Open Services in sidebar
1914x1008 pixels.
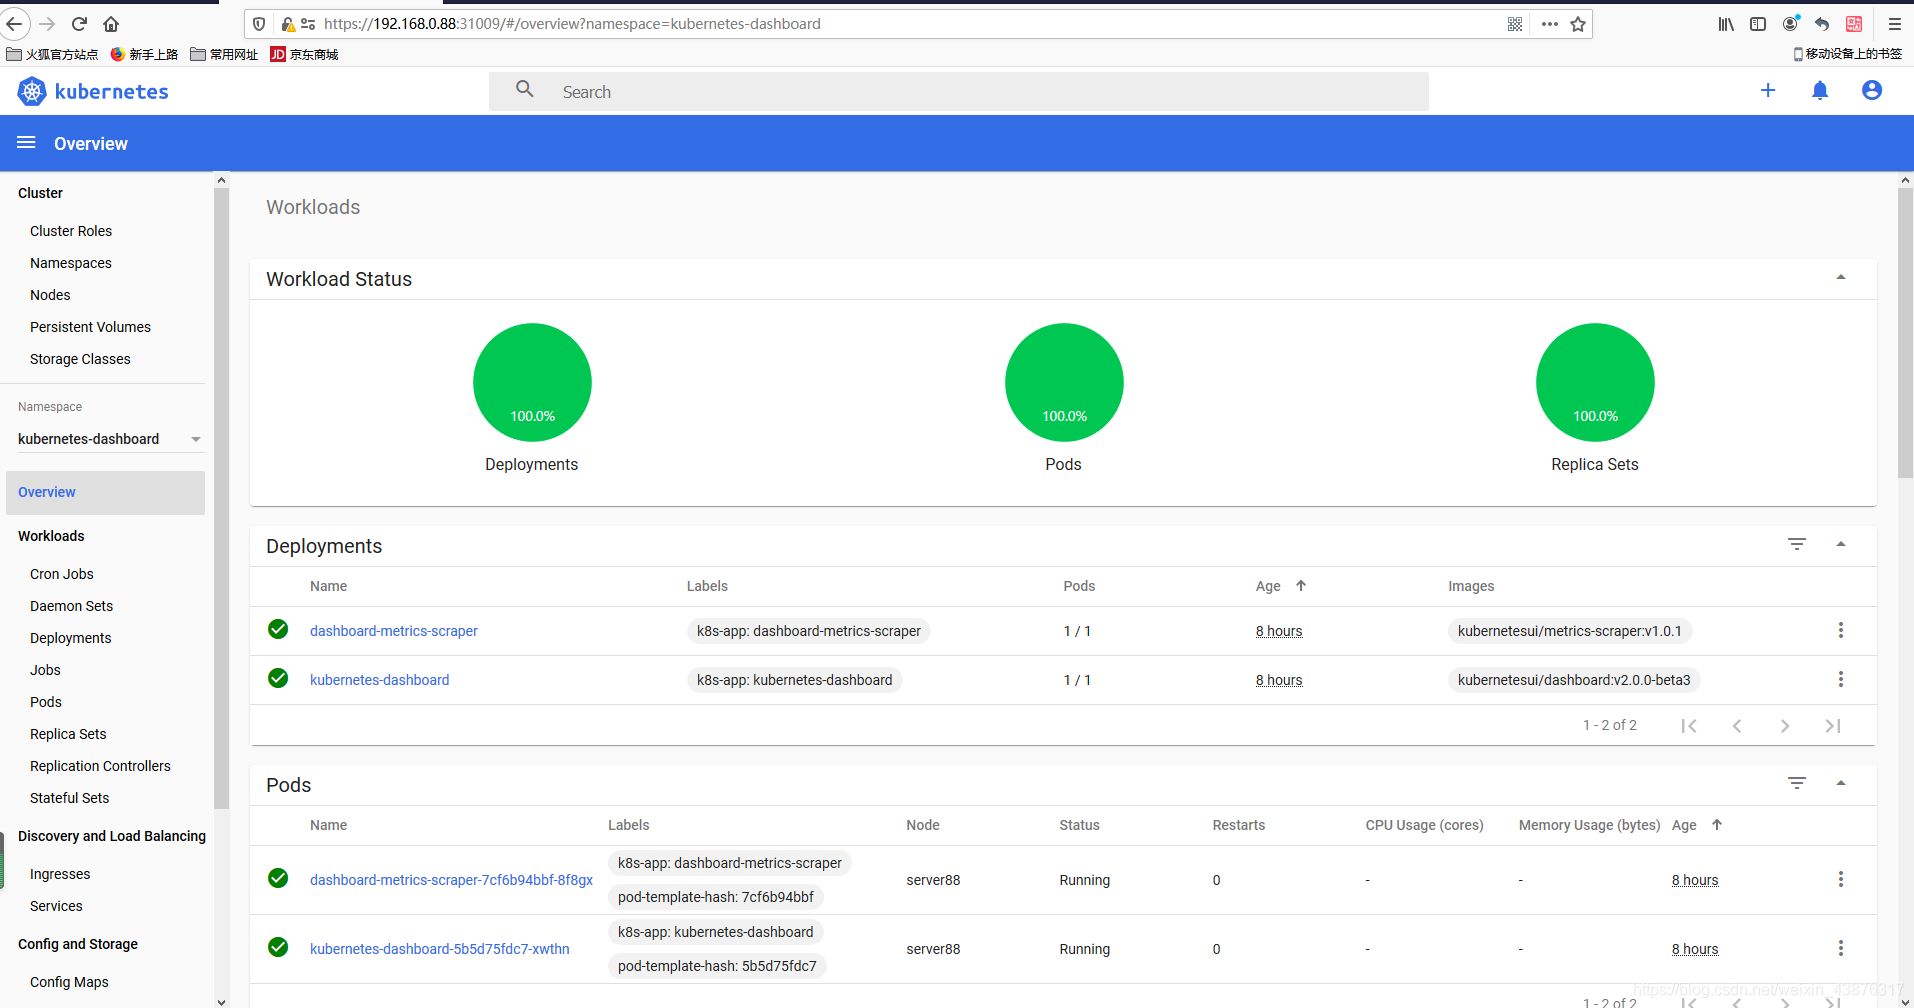point(56,906)
